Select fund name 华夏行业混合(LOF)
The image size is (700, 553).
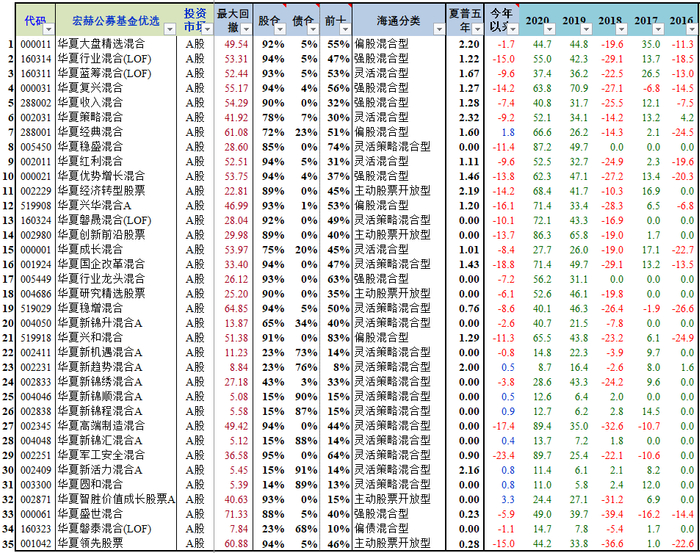point(104,58)
